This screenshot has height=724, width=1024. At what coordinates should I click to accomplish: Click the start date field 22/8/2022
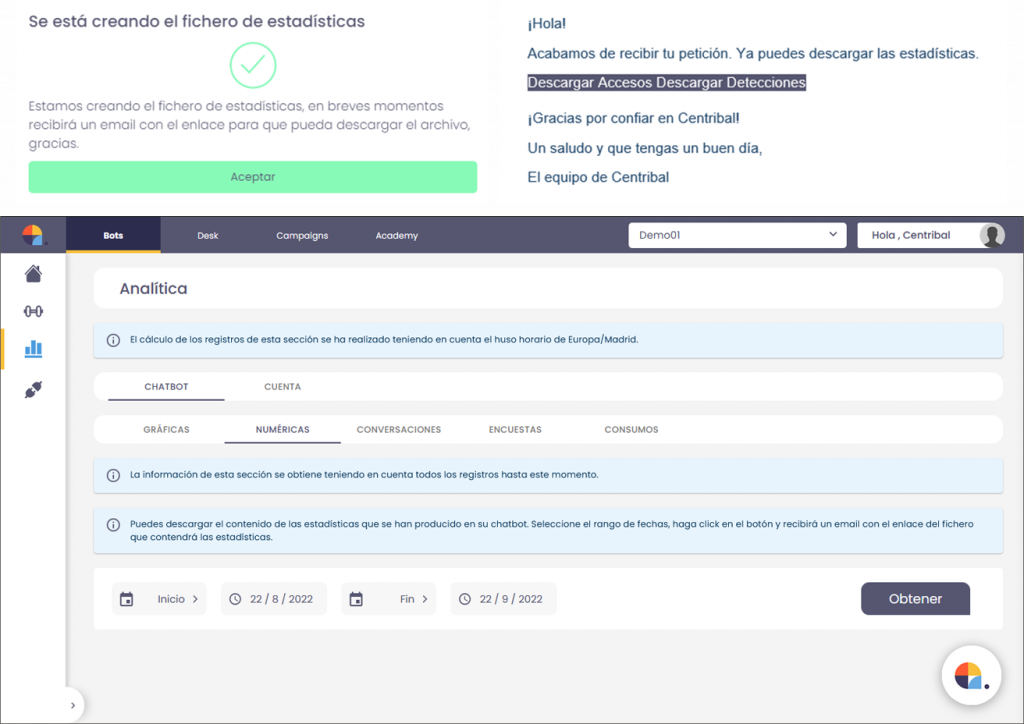(x=274, y=599)
